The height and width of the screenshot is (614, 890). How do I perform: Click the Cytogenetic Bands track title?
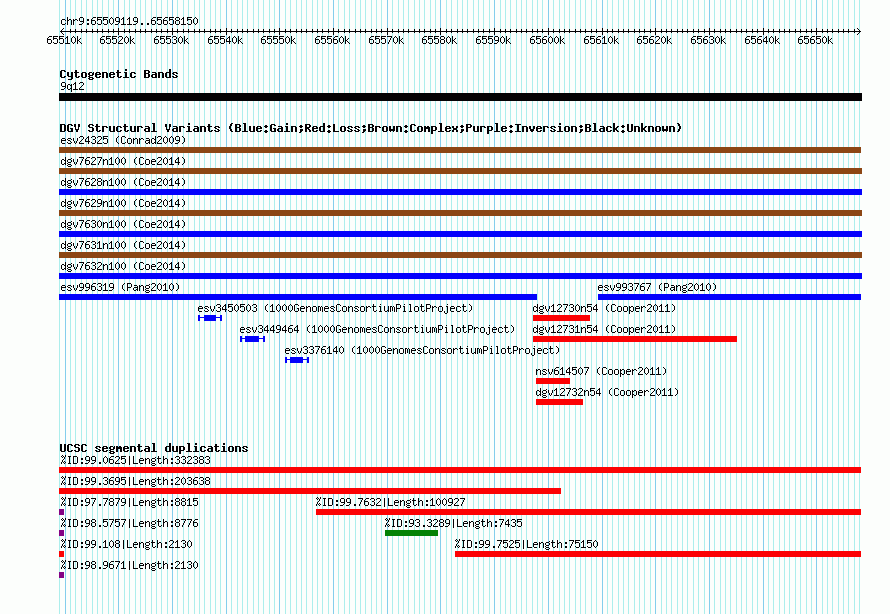pos(119,74)
